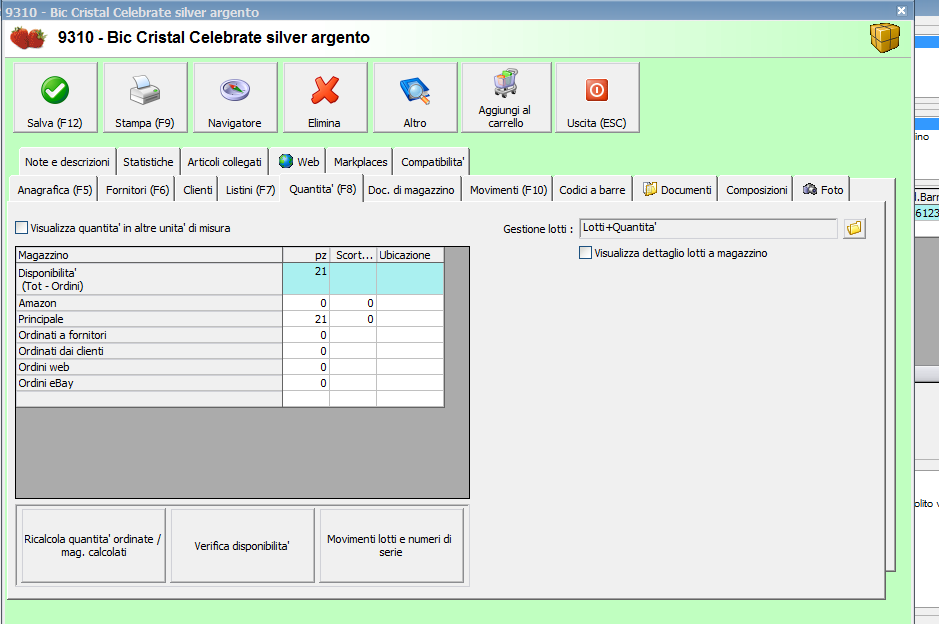Open the Fornitori (F6) tab
The width and height of the screenshot is (939, 624).
point(137,190)
